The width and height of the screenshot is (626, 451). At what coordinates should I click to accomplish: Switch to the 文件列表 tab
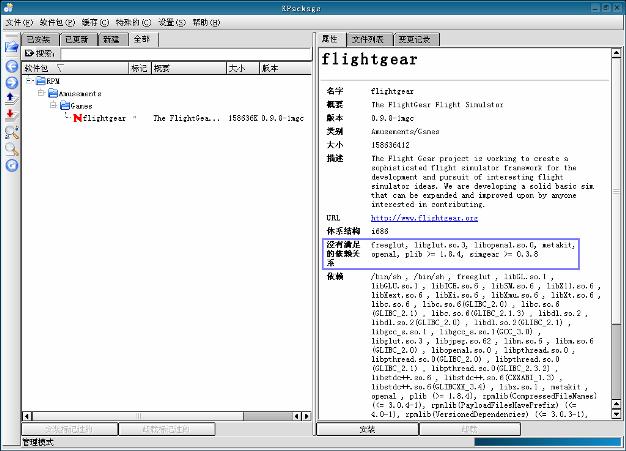pos(369,40)
